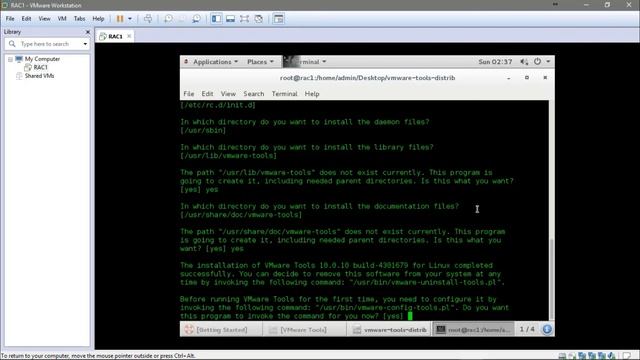The width and height of the screenshot is (640, 360).
Task: Click the guest power icon in top panel
Action: [x=538, y=61]
